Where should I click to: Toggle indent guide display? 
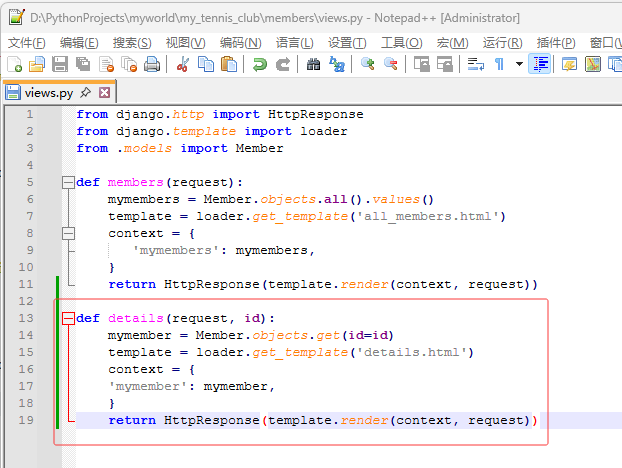click(540, 64)
